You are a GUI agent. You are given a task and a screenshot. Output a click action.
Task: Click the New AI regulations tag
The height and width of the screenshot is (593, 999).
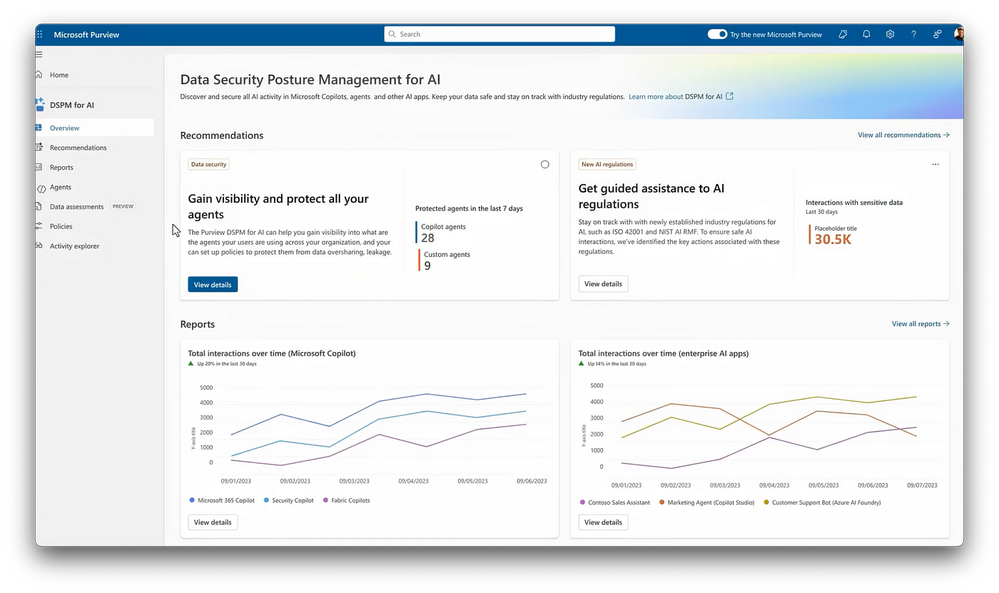607,164
